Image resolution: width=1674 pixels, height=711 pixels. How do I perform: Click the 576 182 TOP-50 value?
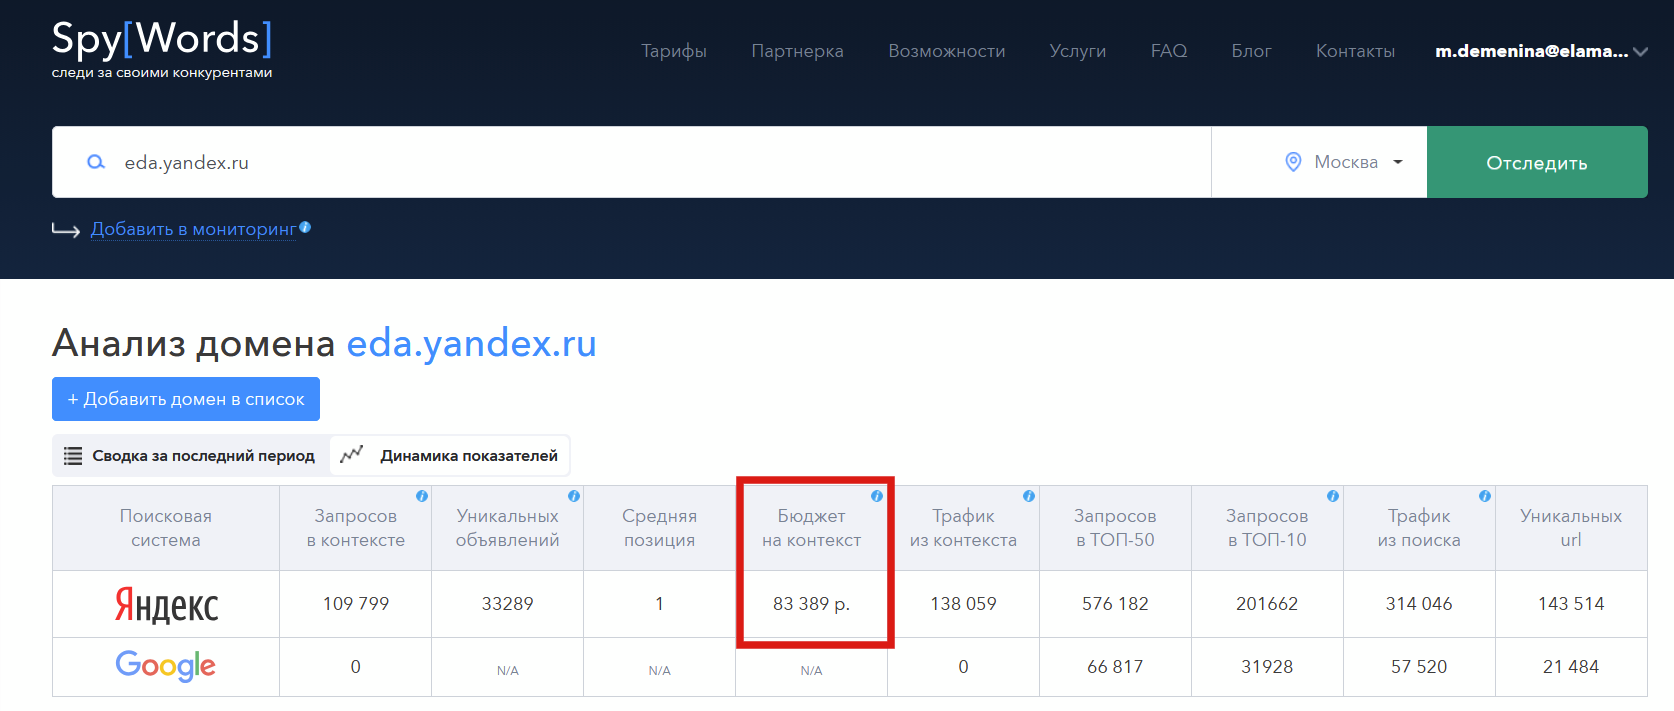[x=1115, y=604]
